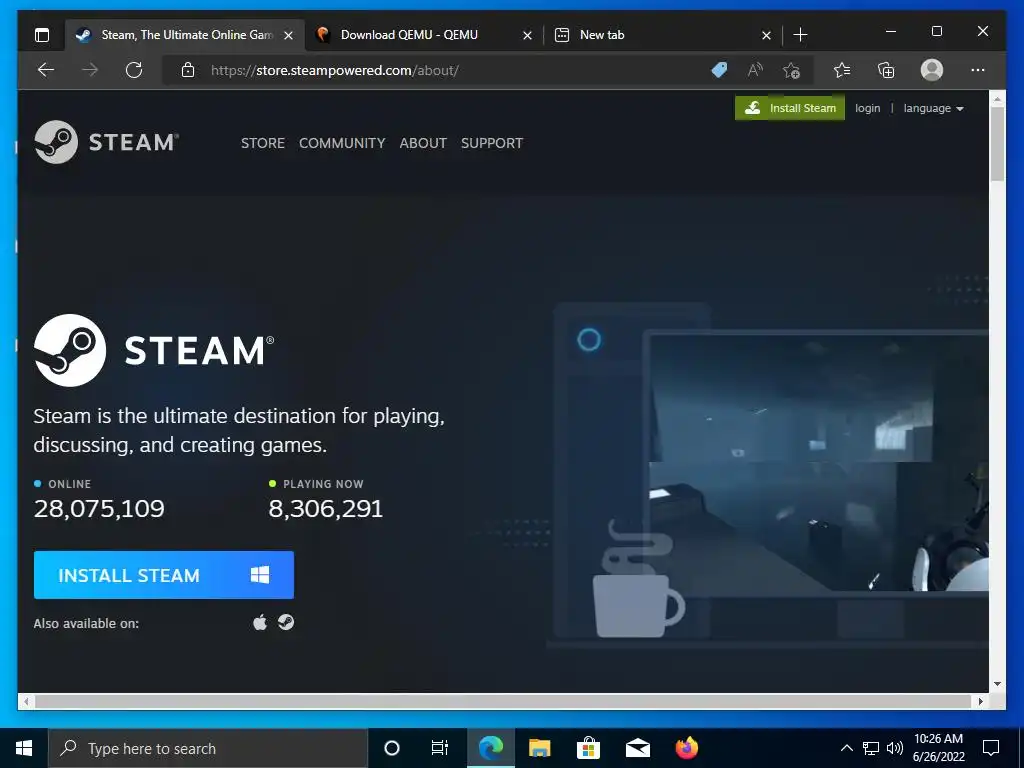Launch Firefox from the taskbar
The height and width of the screenshot is (768, 1024).
click(686, 748)
